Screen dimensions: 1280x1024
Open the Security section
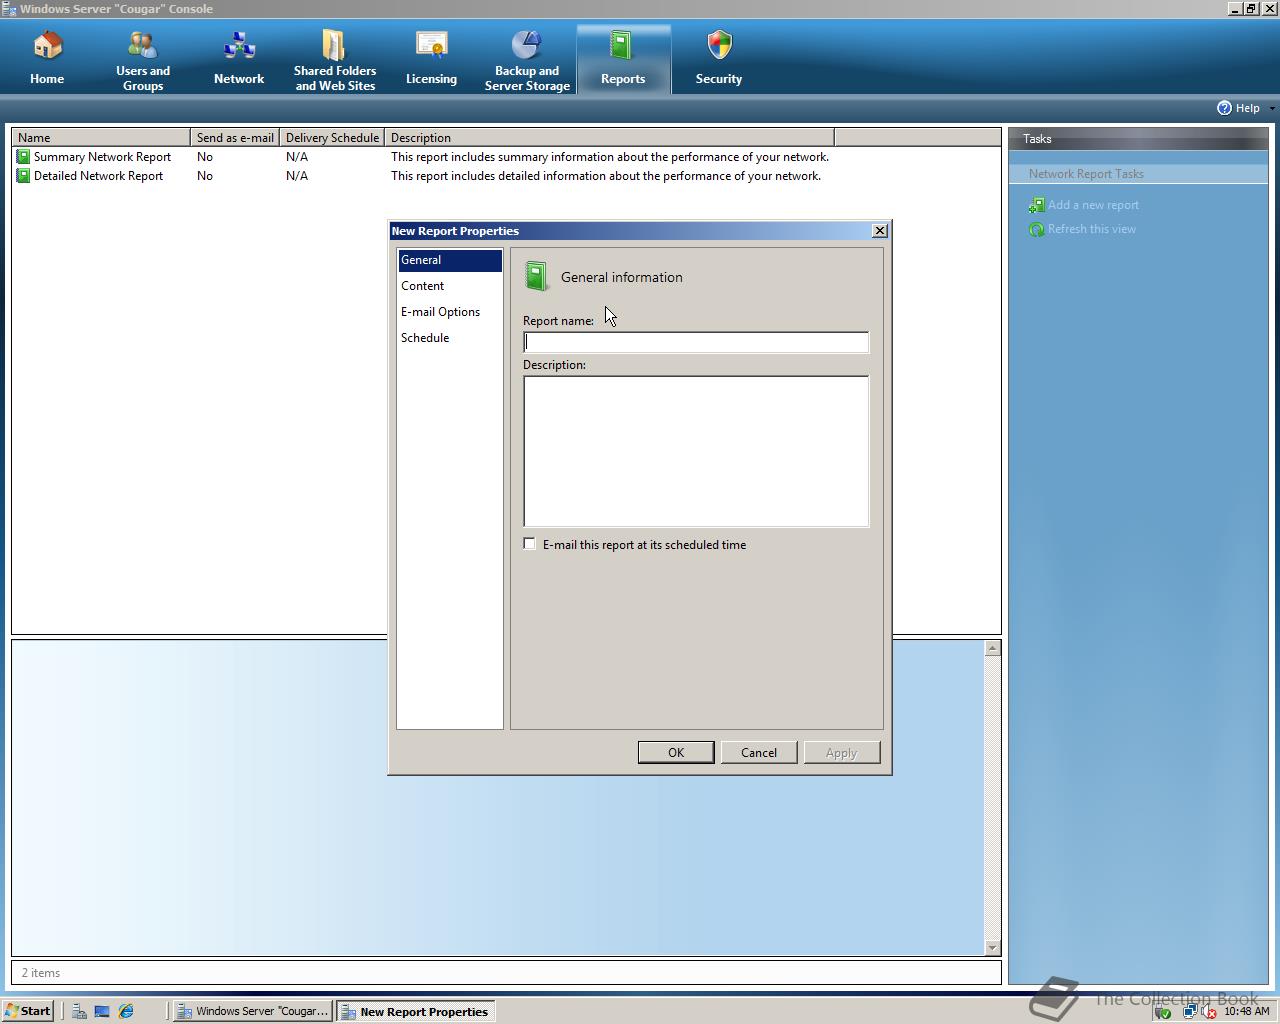719,59
